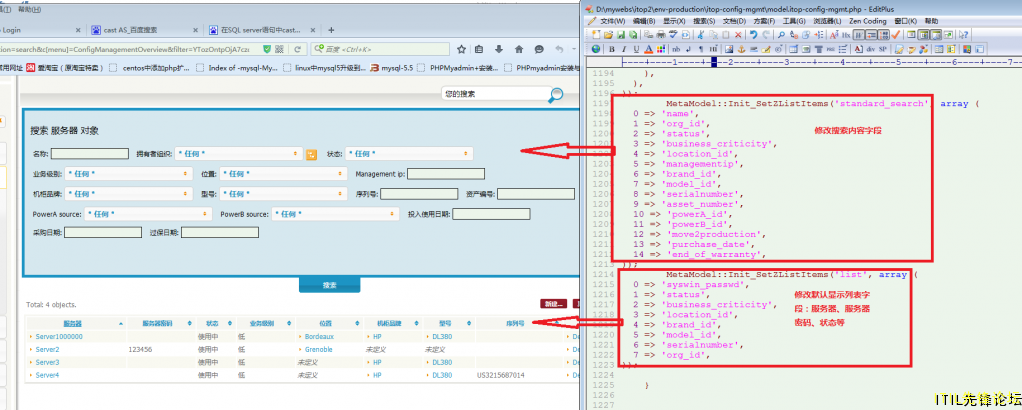Open the Server1000000 link

click(x=59, y=337)
